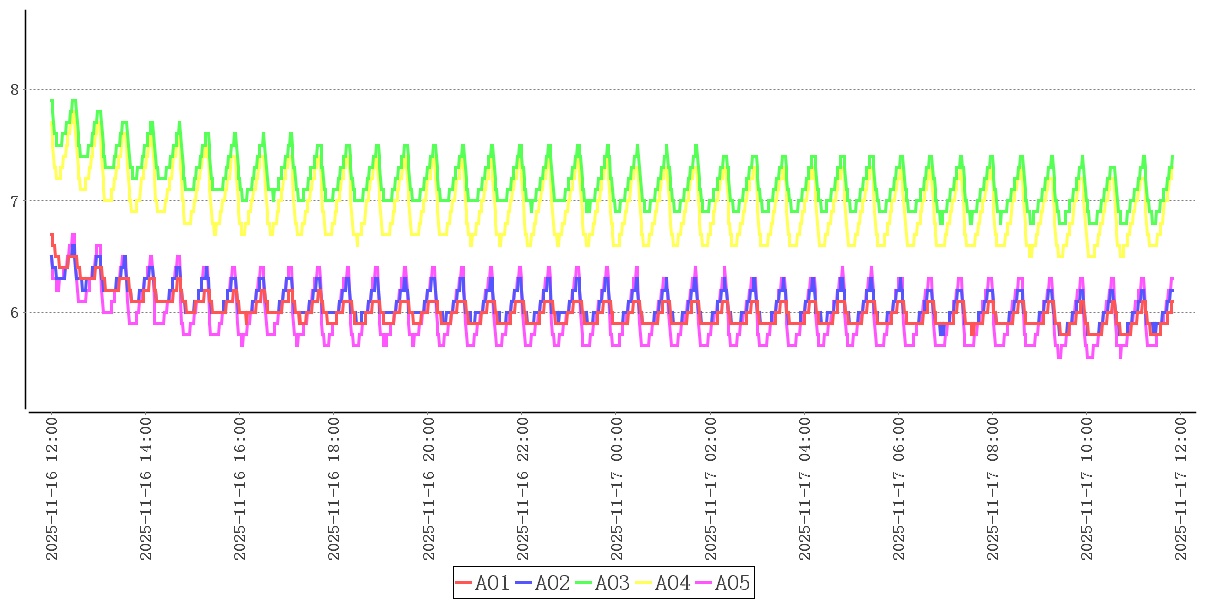Viewport: 1207px width, 600px height.
Task: Click the y-axis value 8 label
Action: pos(14,90)
